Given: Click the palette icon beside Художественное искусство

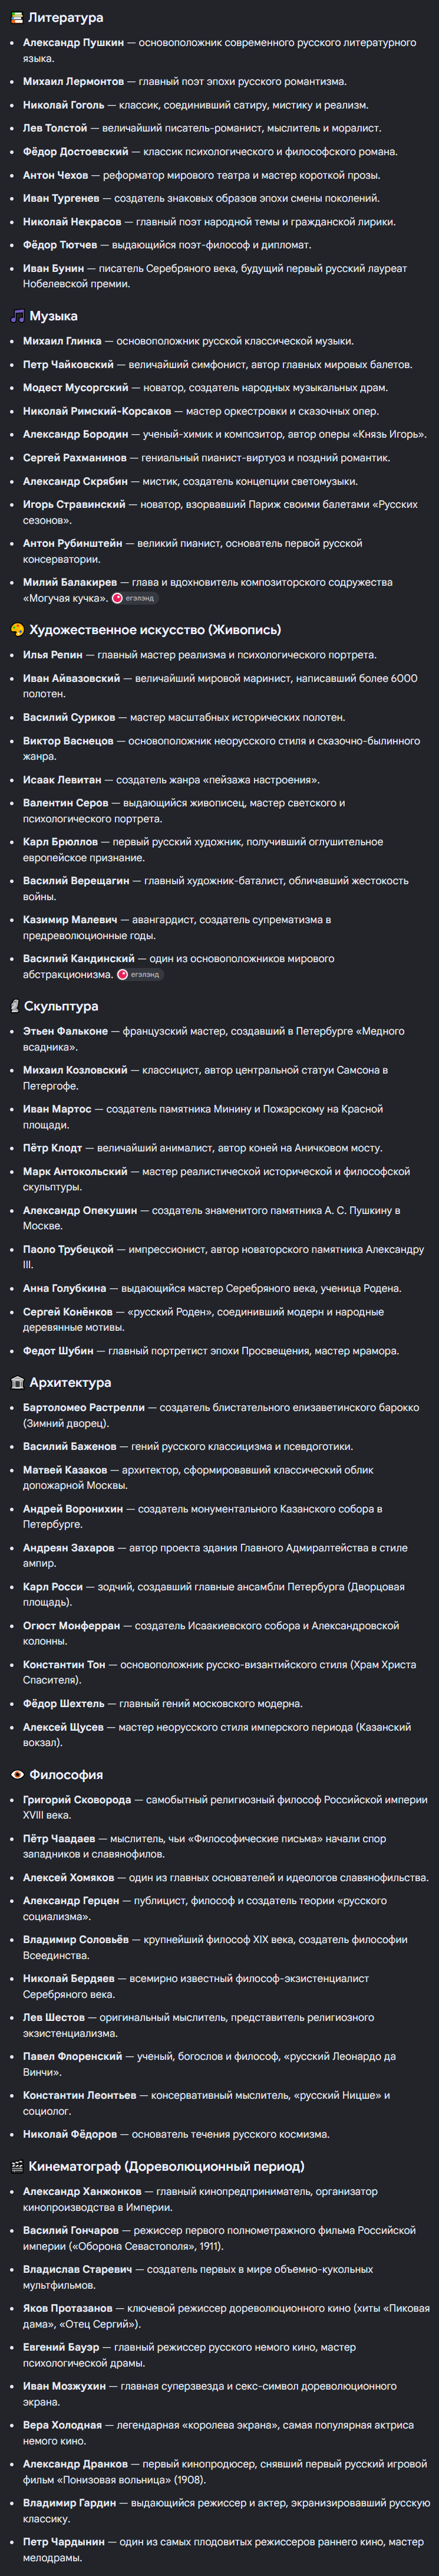Looking at the screenshot, I should click(x=17, y=630).
